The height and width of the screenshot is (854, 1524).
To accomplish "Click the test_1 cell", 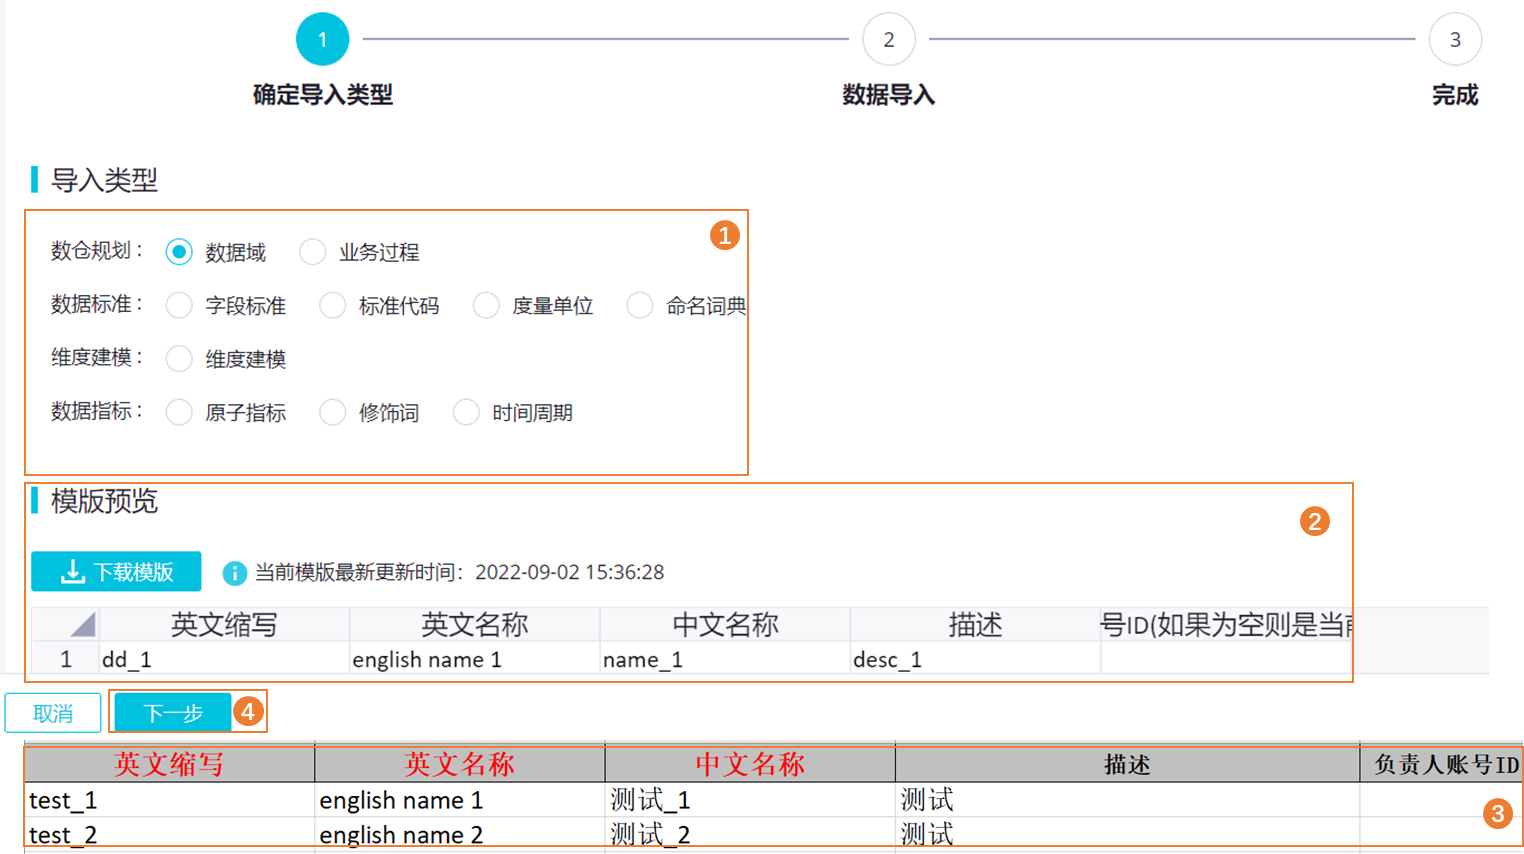I will (169, 800).
